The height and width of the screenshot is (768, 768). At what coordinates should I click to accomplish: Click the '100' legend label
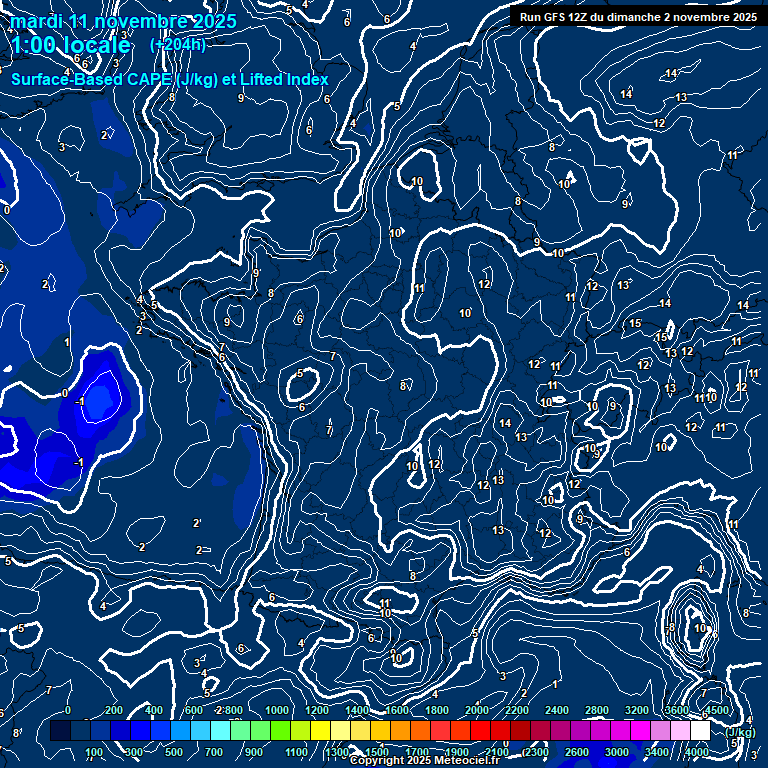[94, 752]
